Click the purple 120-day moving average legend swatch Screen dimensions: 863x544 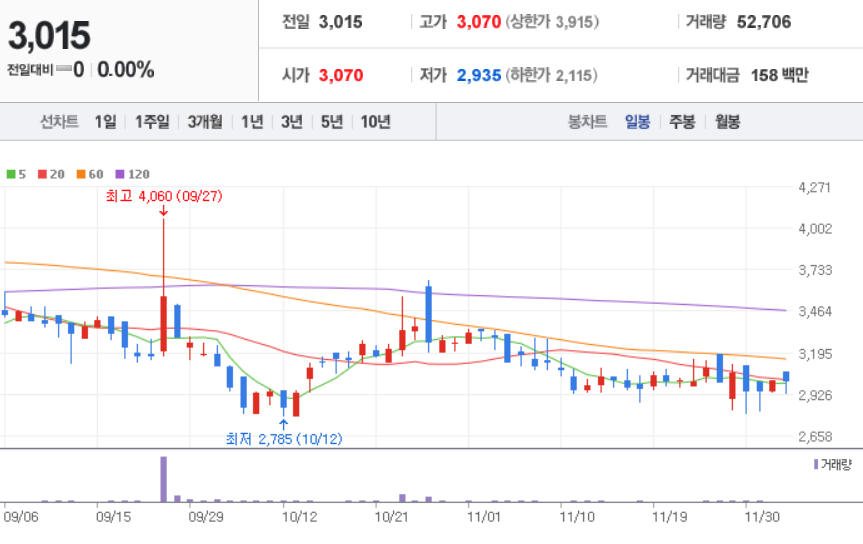click(119, 174)
